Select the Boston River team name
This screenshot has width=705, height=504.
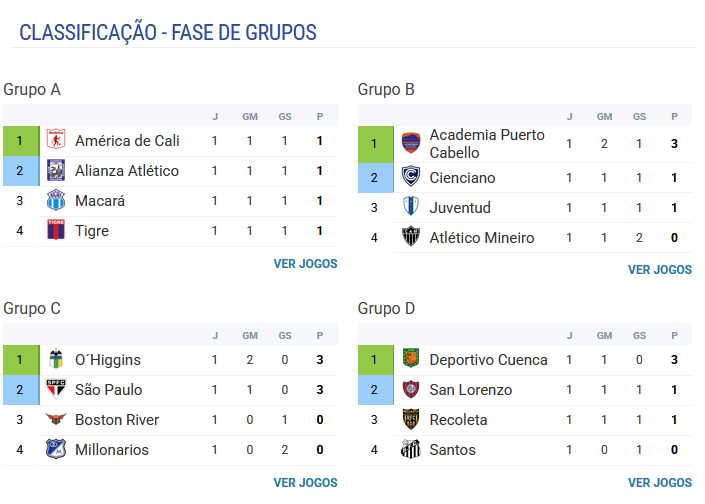point(117,420)
